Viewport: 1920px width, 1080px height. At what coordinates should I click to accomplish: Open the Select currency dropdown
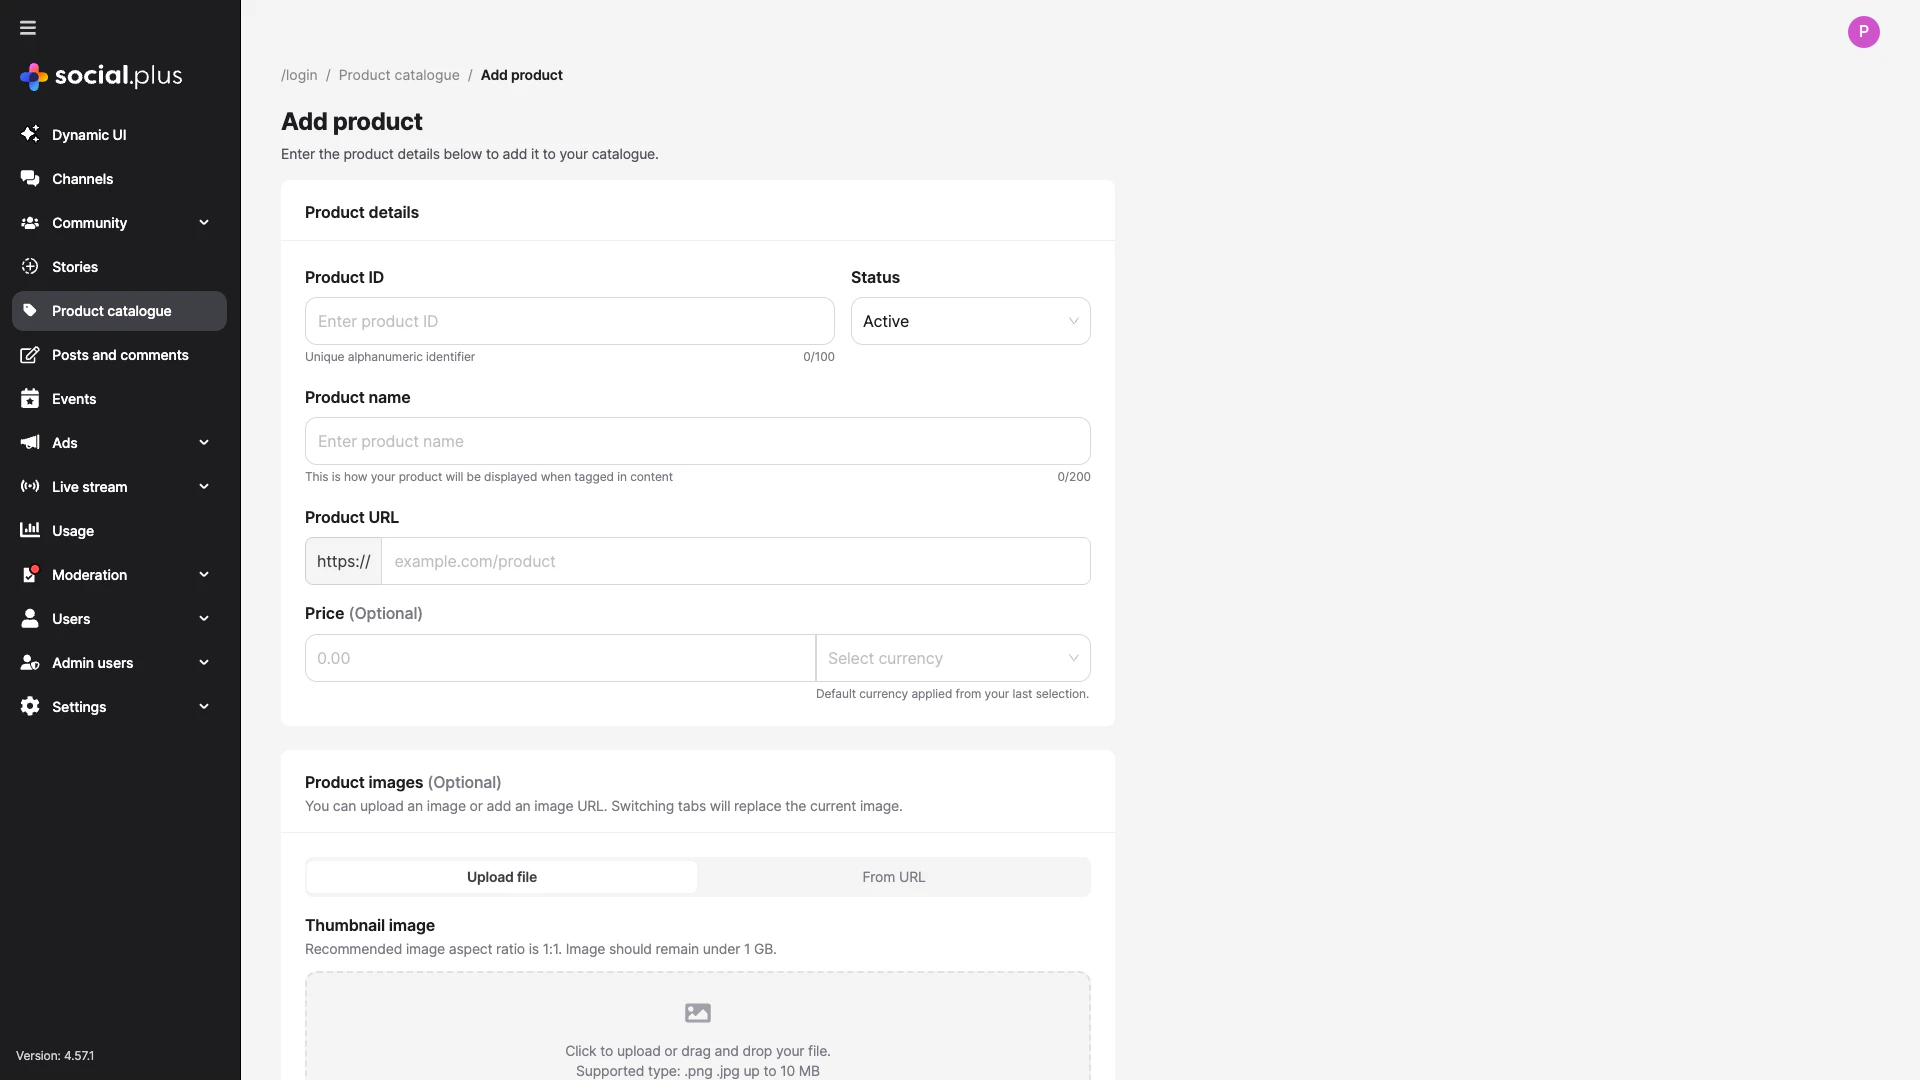tap(953, 657)
